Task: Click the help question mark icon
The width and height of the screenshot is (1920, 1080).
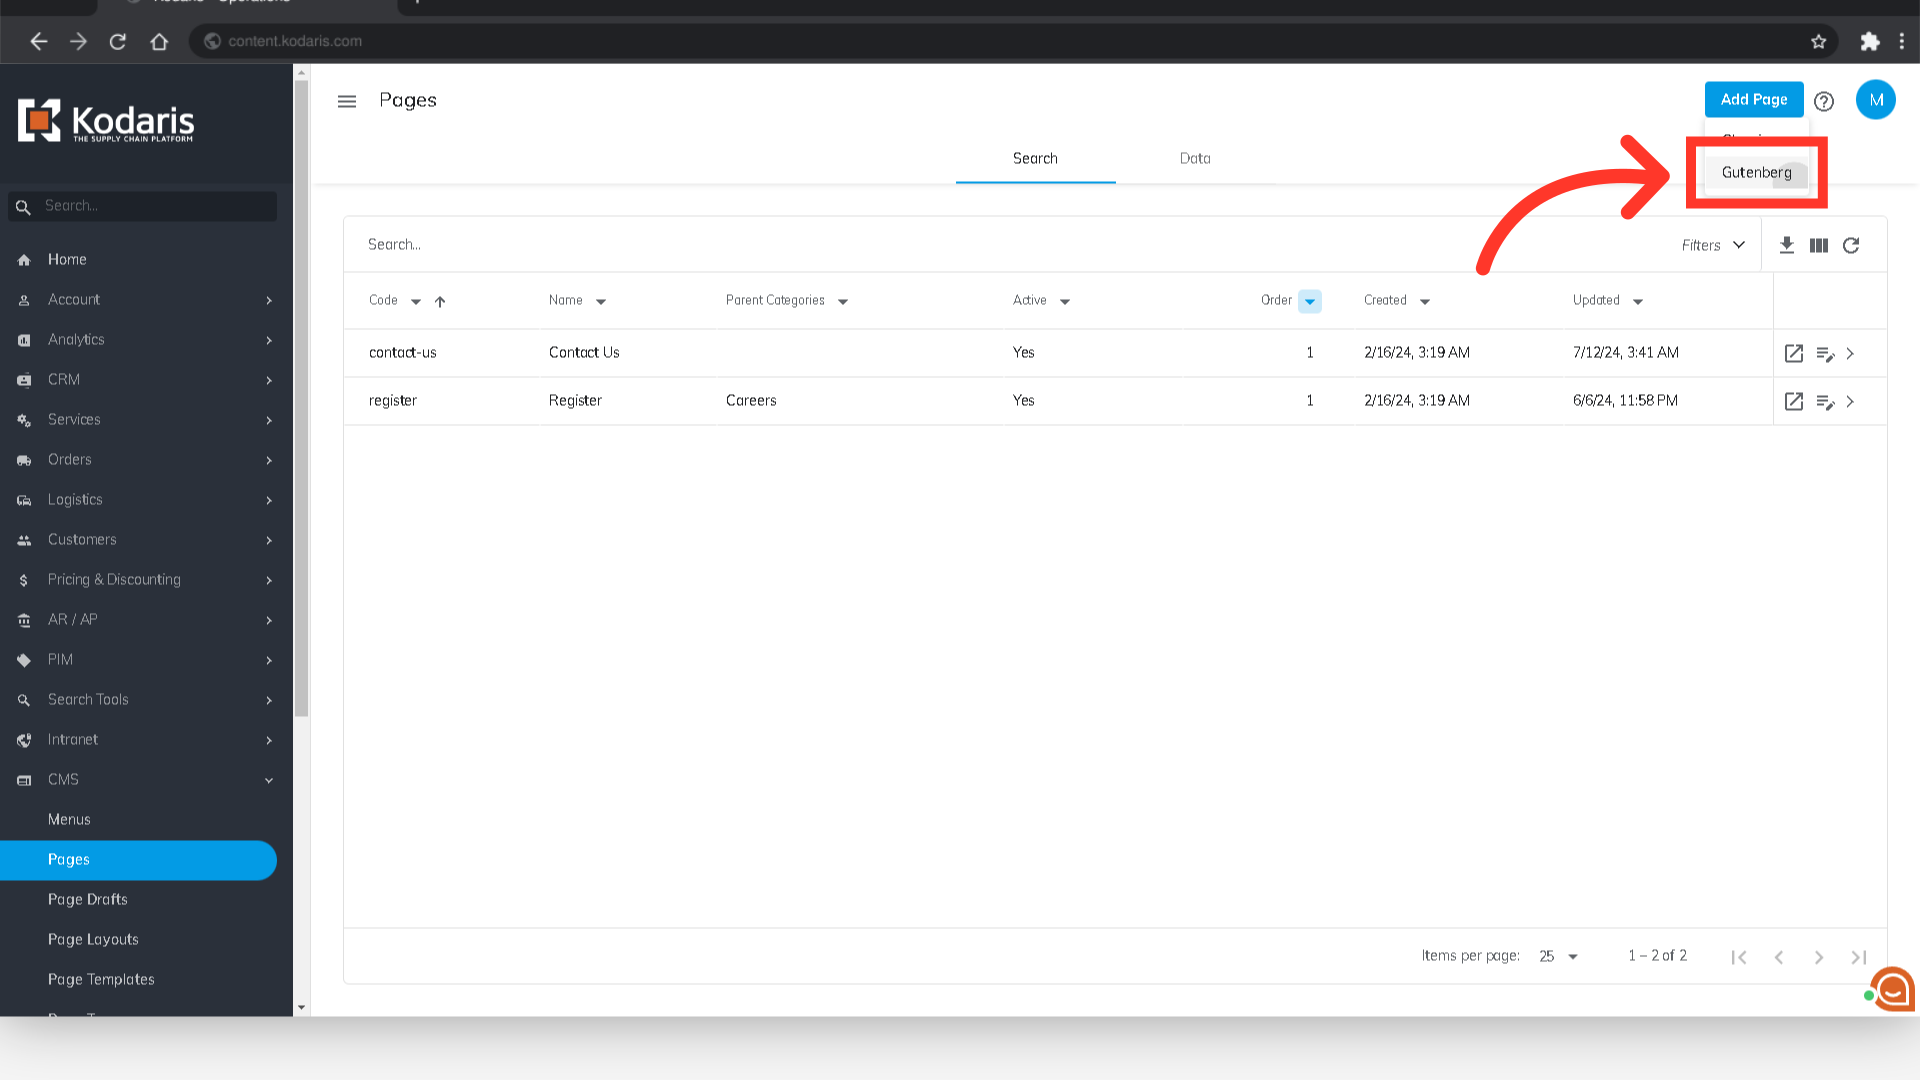Action: point(1824,101)
